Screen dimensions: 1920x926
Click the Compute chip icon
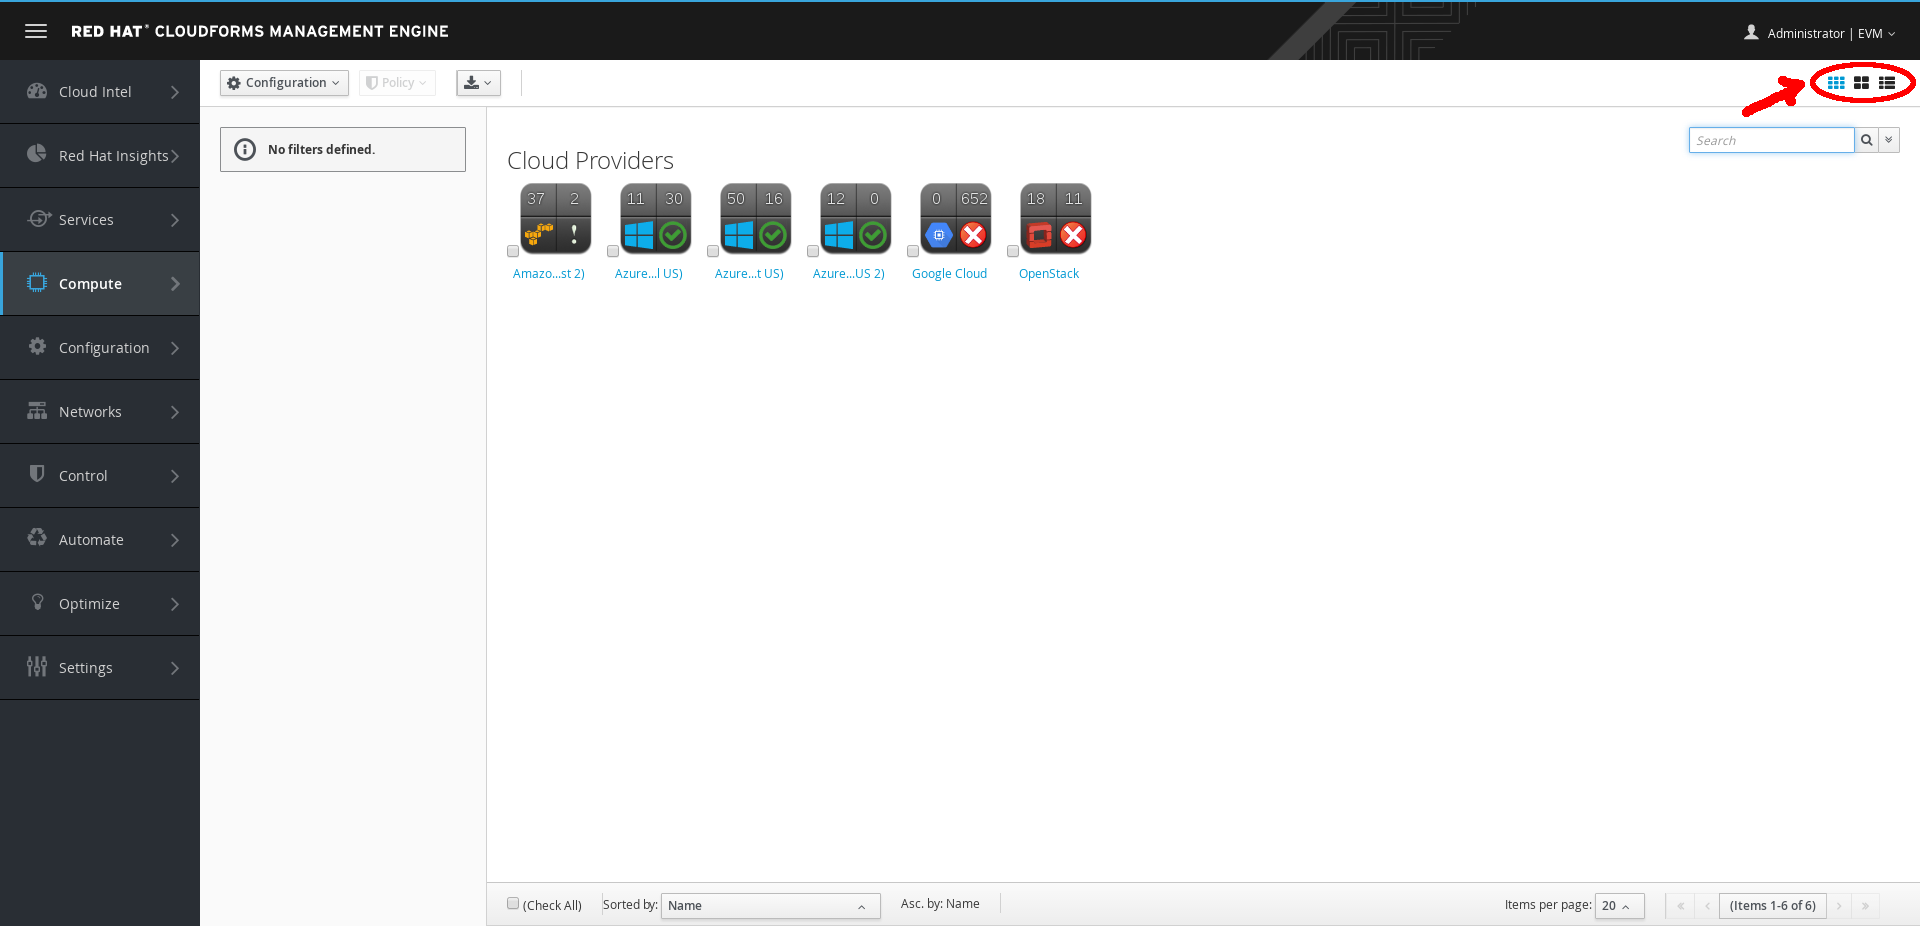pos(37,282)
